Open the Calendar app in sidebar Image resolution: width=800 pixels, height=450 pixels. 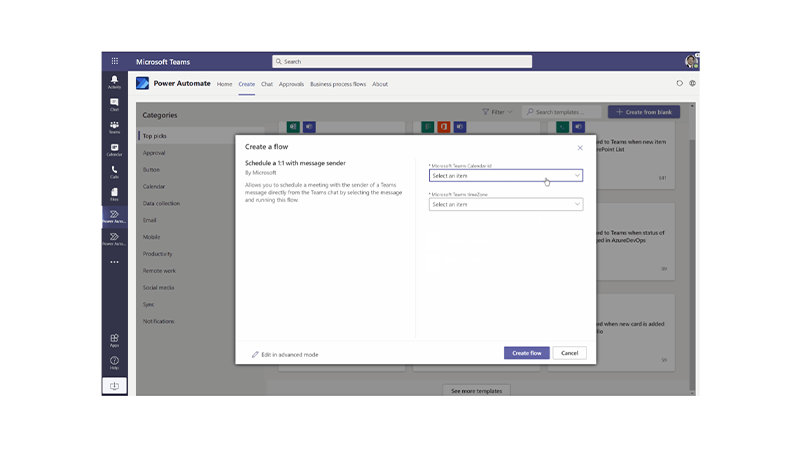pyautogui.click(x=114, y=149)
